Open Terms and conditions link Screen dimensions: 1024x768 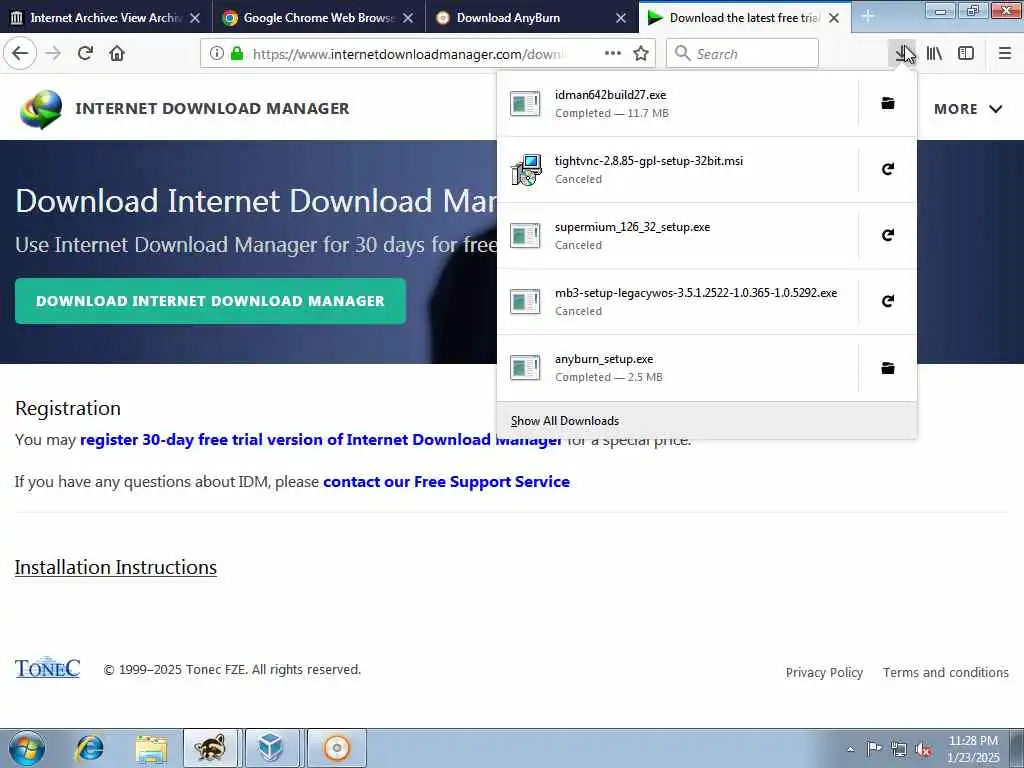946,673
